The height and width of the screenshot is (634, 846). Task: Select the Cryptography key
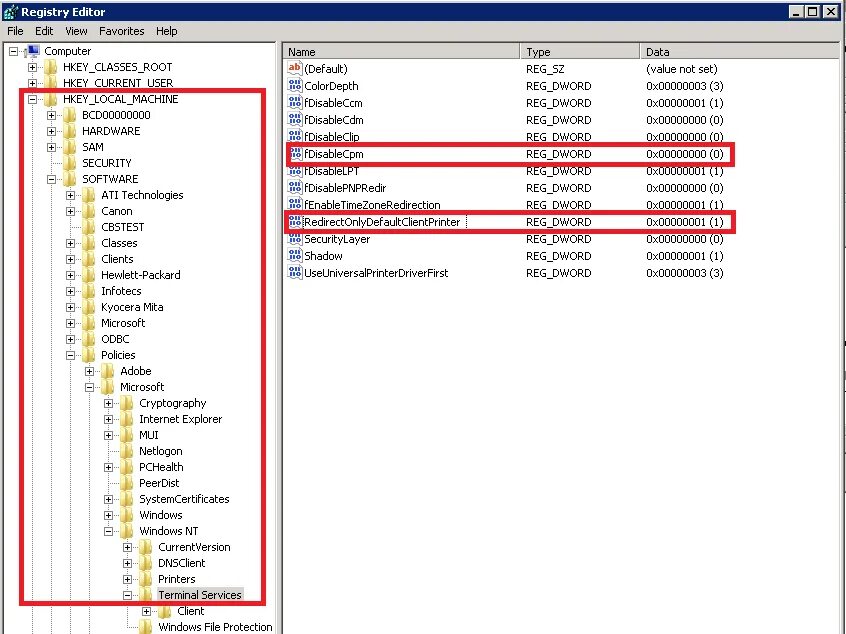click(173, 403)
